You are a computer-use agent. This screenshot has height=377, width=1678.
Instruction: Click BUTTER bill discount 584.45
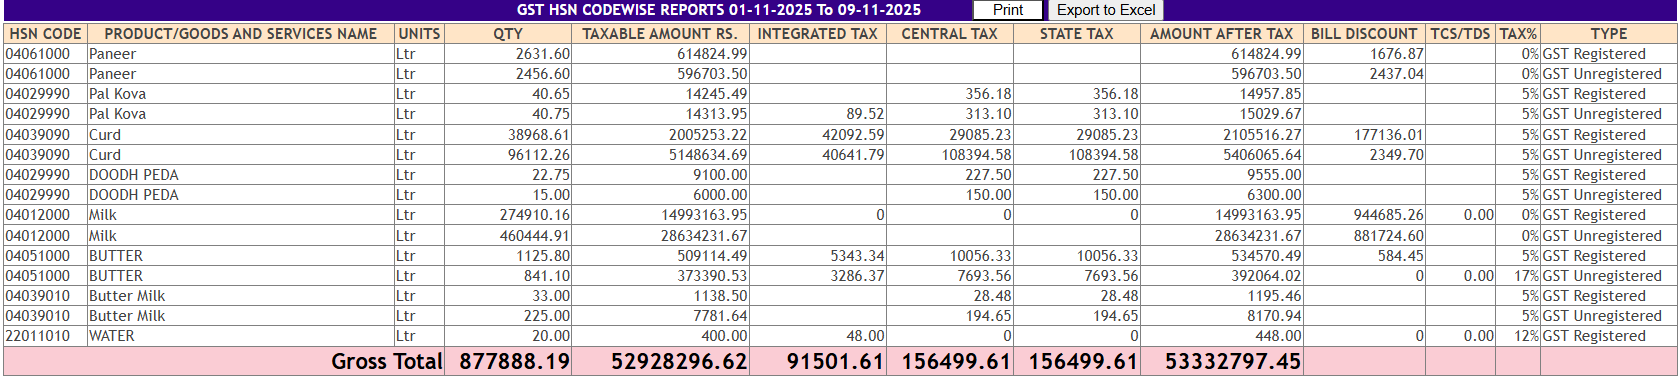tap(1400, 256)
